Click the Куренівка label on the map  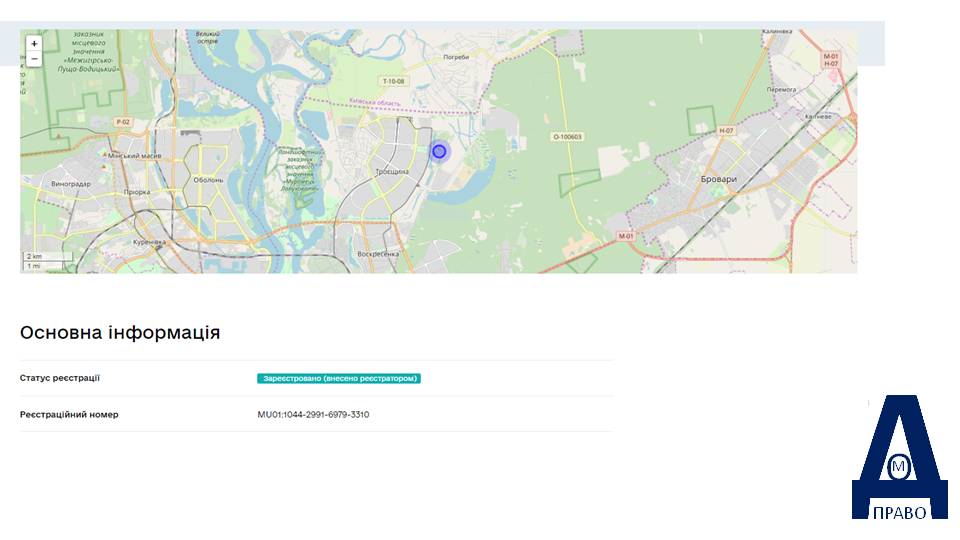(x=149, y=242)
